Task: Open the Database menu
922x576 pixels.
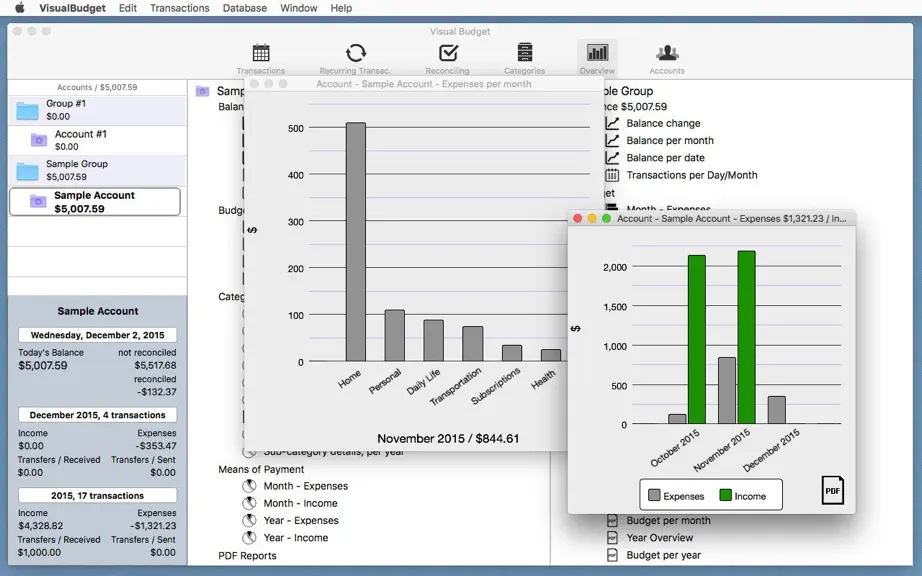Action: 245,8
